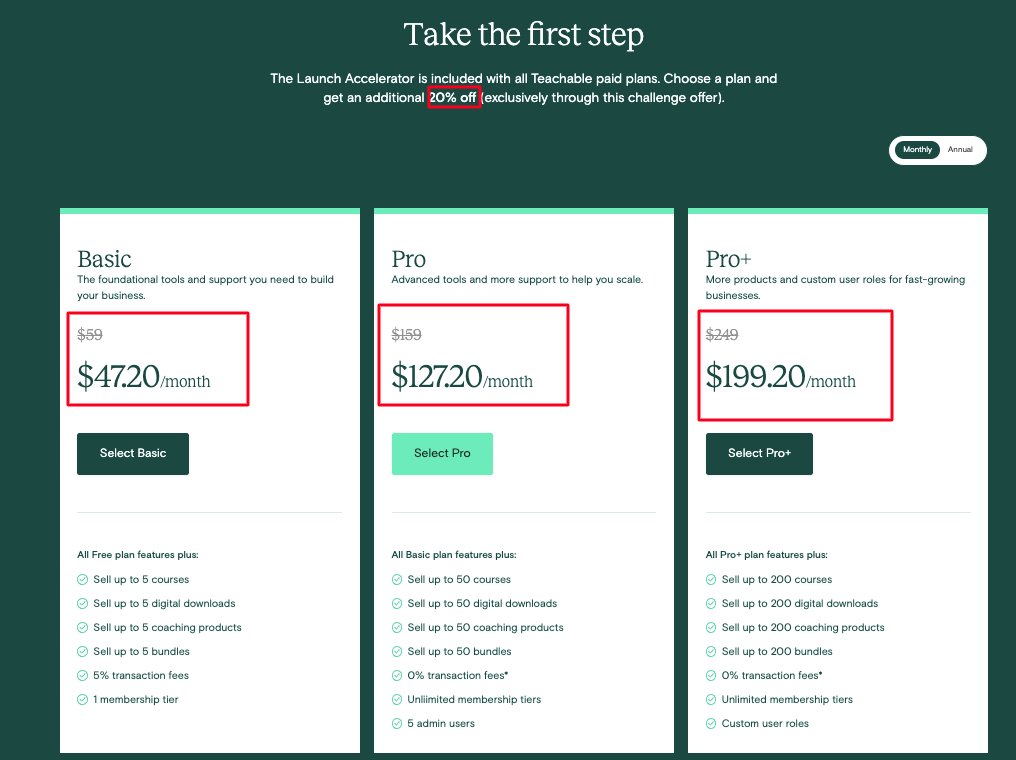
Task: Click checkmark icon beside Basic's 5 courses
Action: tap(83, 580)
